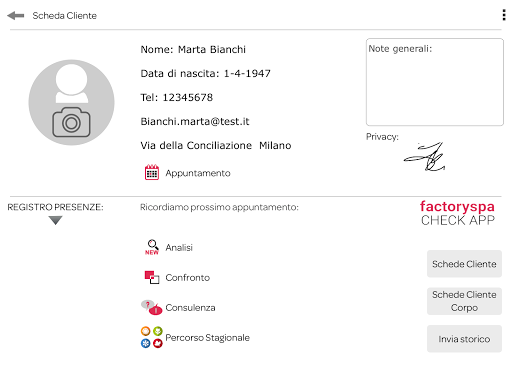Click the Invia storico button

pos(464,339)
